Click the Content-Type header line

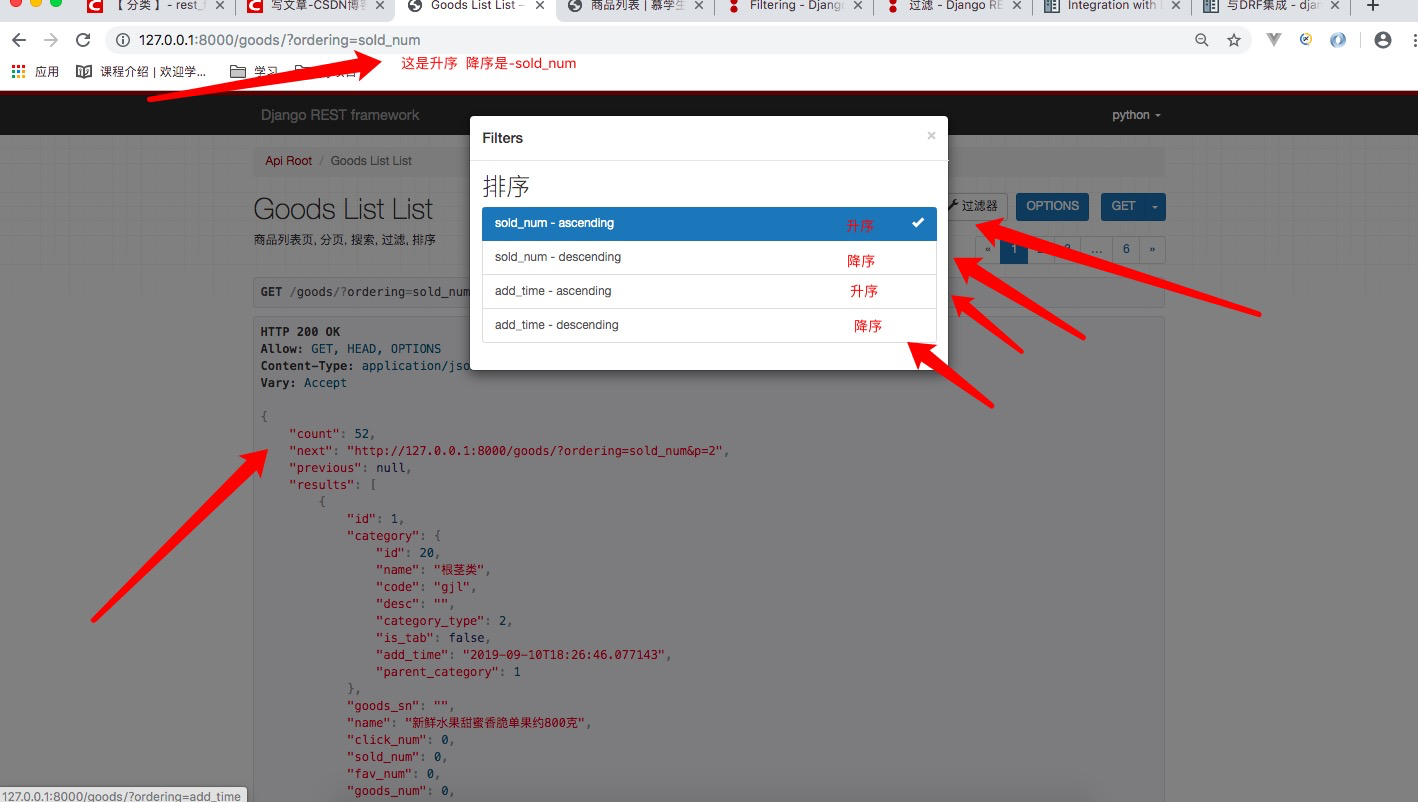tap(365, 366)
